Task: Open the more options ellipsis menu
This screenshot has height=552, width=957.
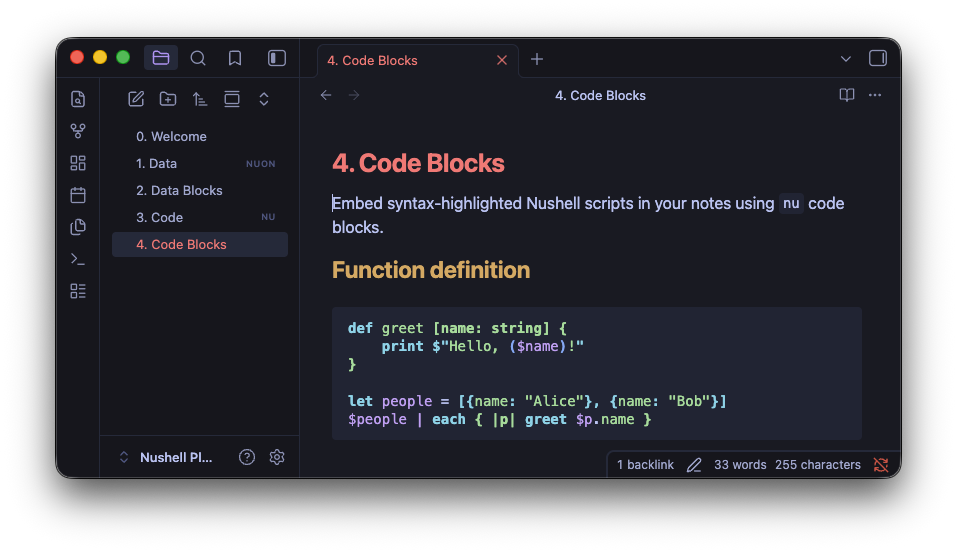Action: [875, 95]
